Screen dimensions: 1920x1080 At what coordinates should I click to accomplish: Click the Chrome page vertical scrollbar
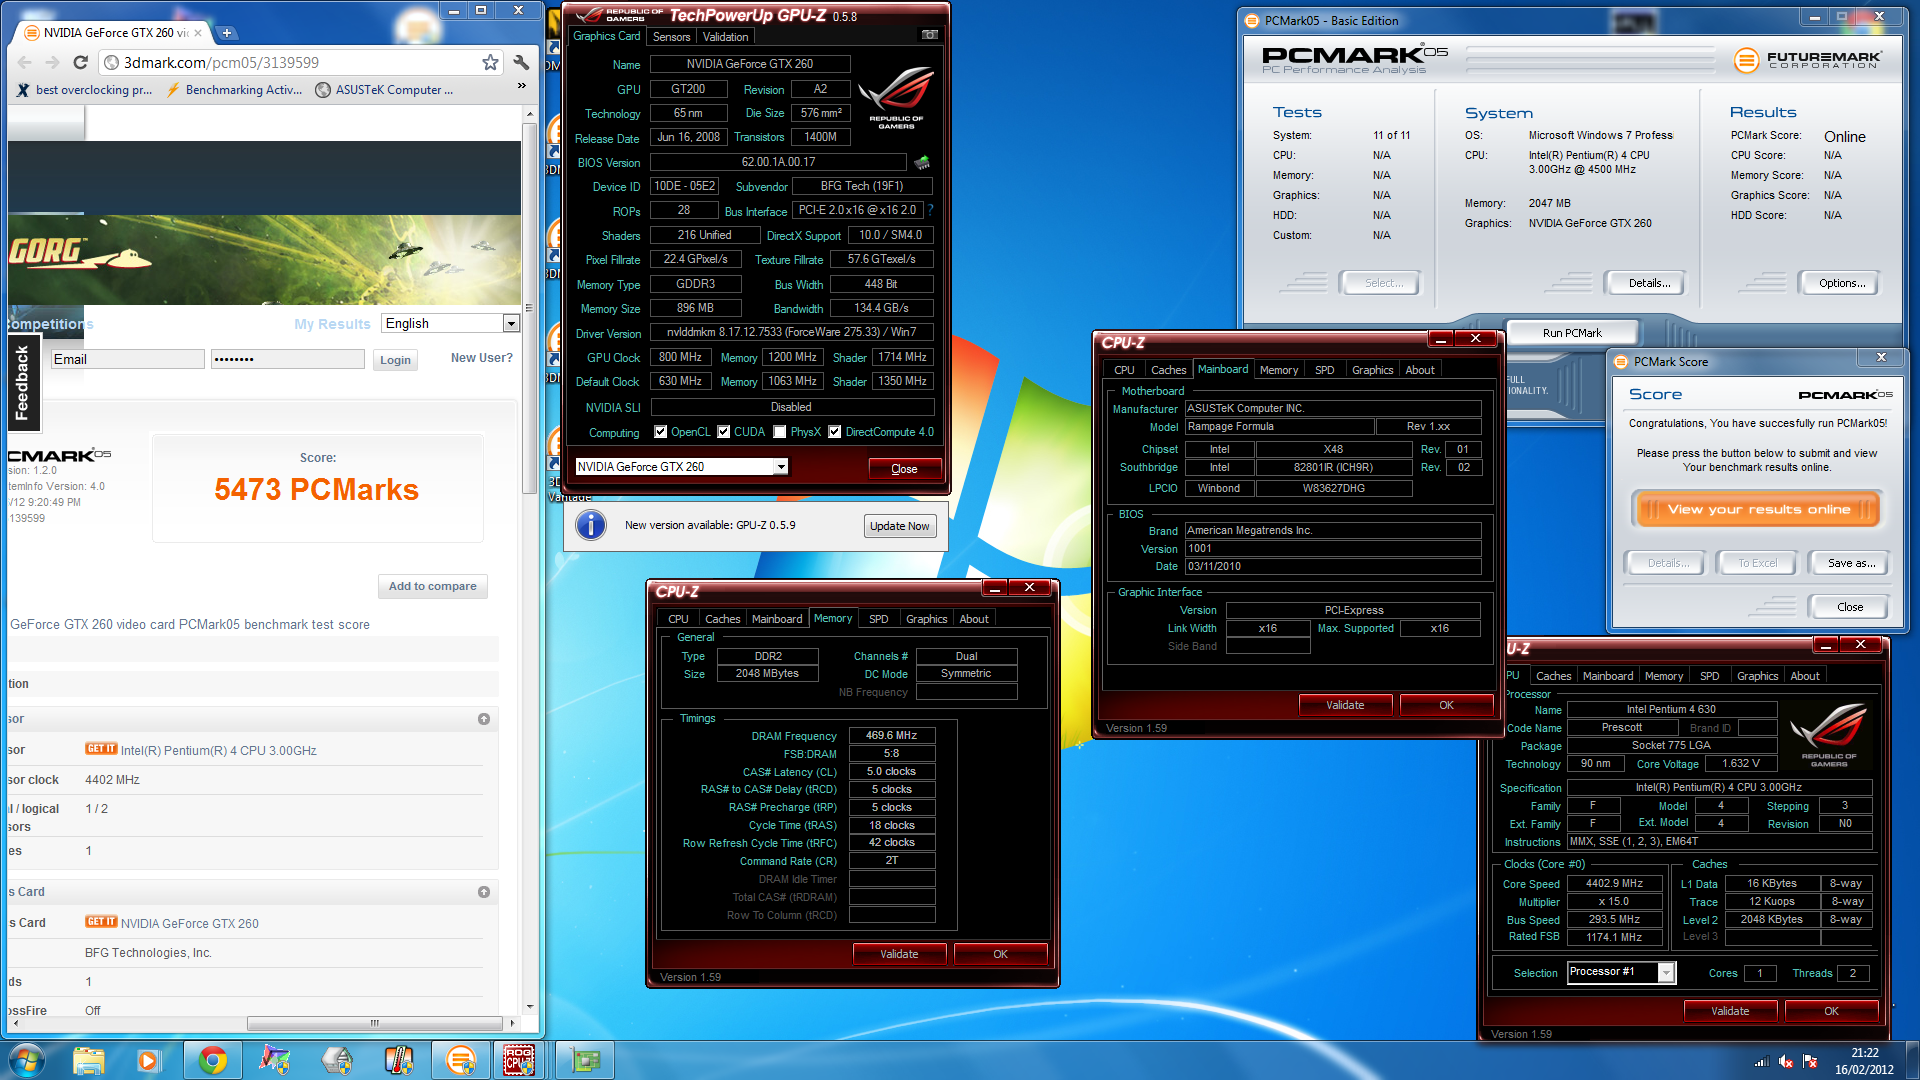(529, 307)
